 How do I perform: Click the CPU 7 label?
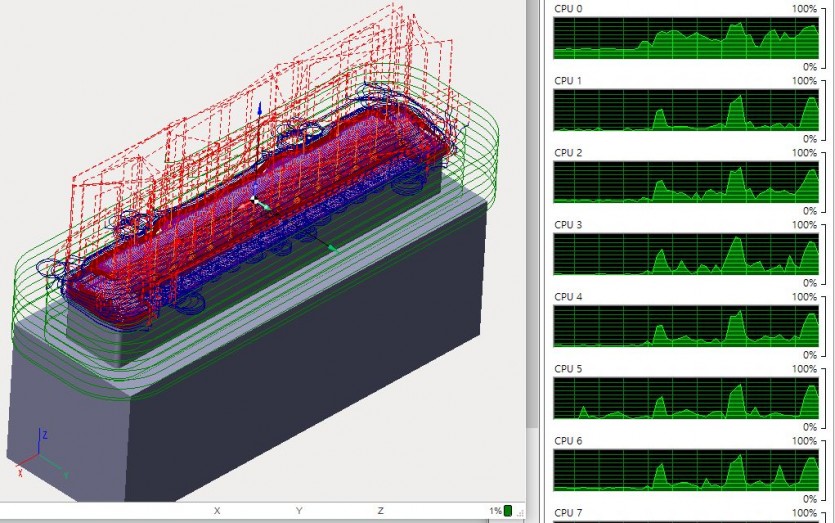tap(568, 512)
